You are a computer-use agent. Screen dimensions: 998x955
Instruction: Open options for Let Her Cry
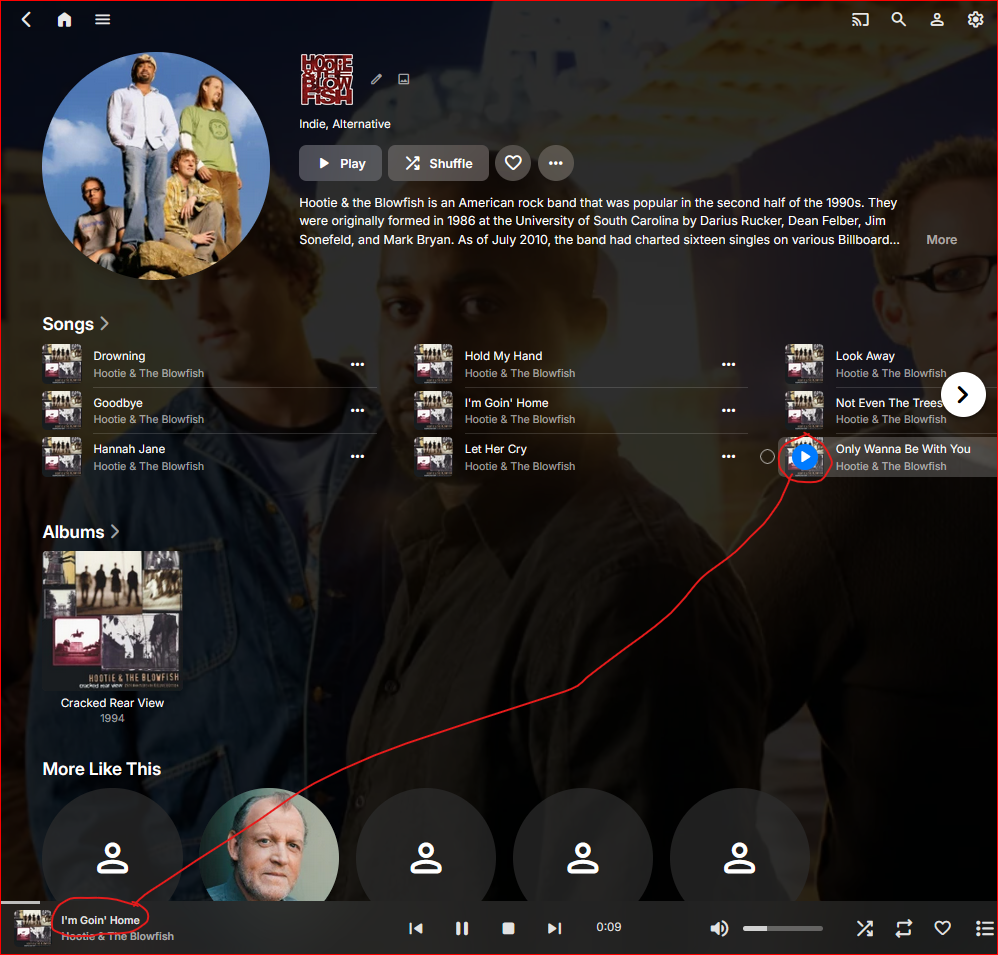point(729,456)
